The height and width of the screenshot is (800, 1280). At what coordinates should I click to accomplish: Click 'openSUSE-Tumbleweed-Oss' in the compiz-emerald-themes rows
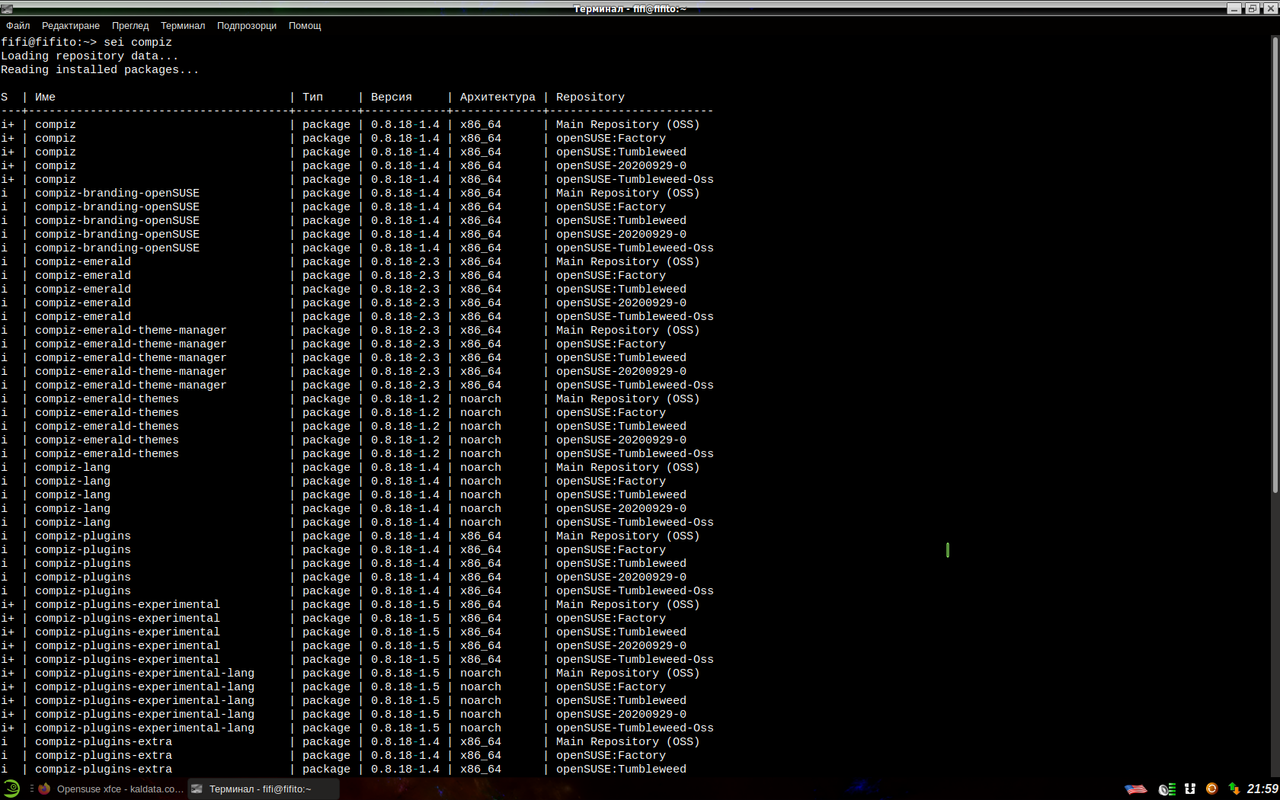pos(635,454)
